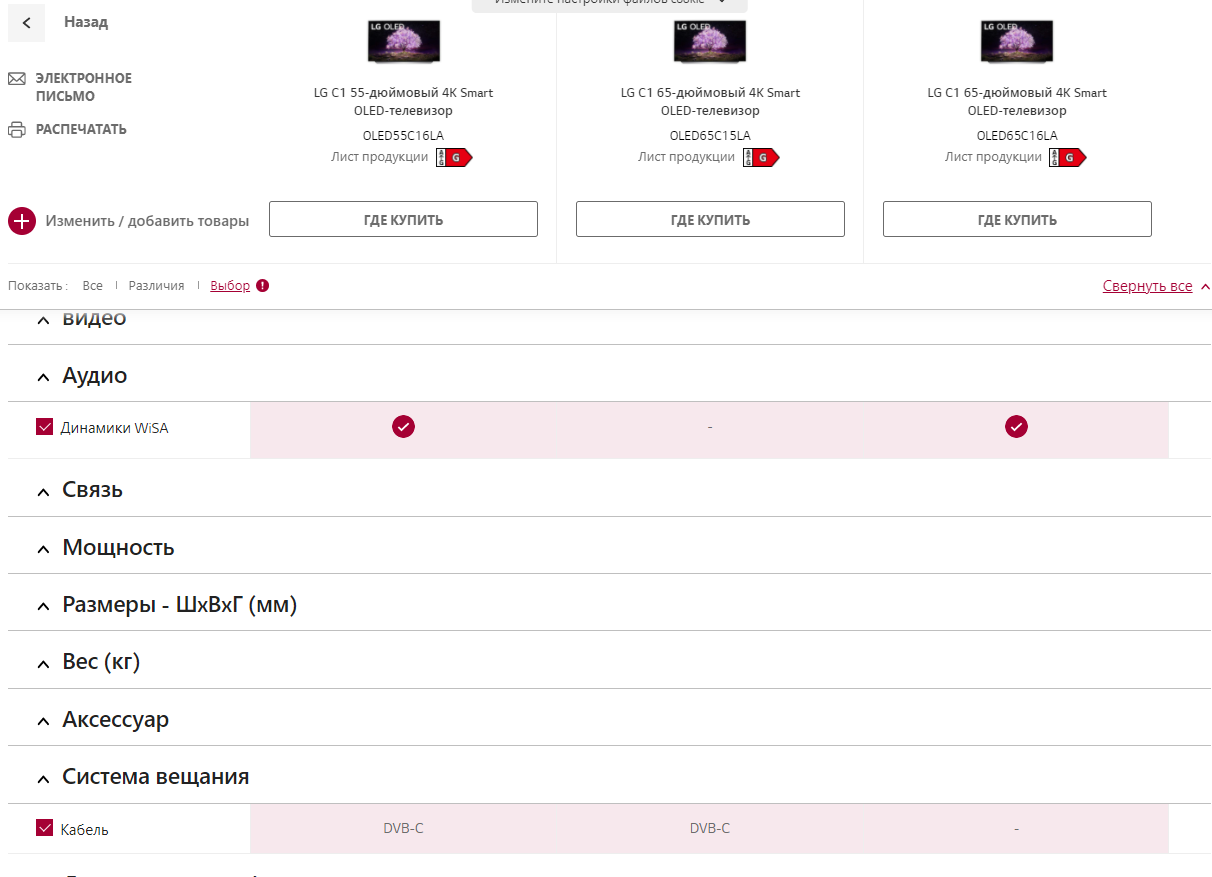Click ЭЛЕКТРОННОЕ ПИСЬМО link
Viewport: 1212px width, 877px height.
pyautogui.click(x=84, y=87)
